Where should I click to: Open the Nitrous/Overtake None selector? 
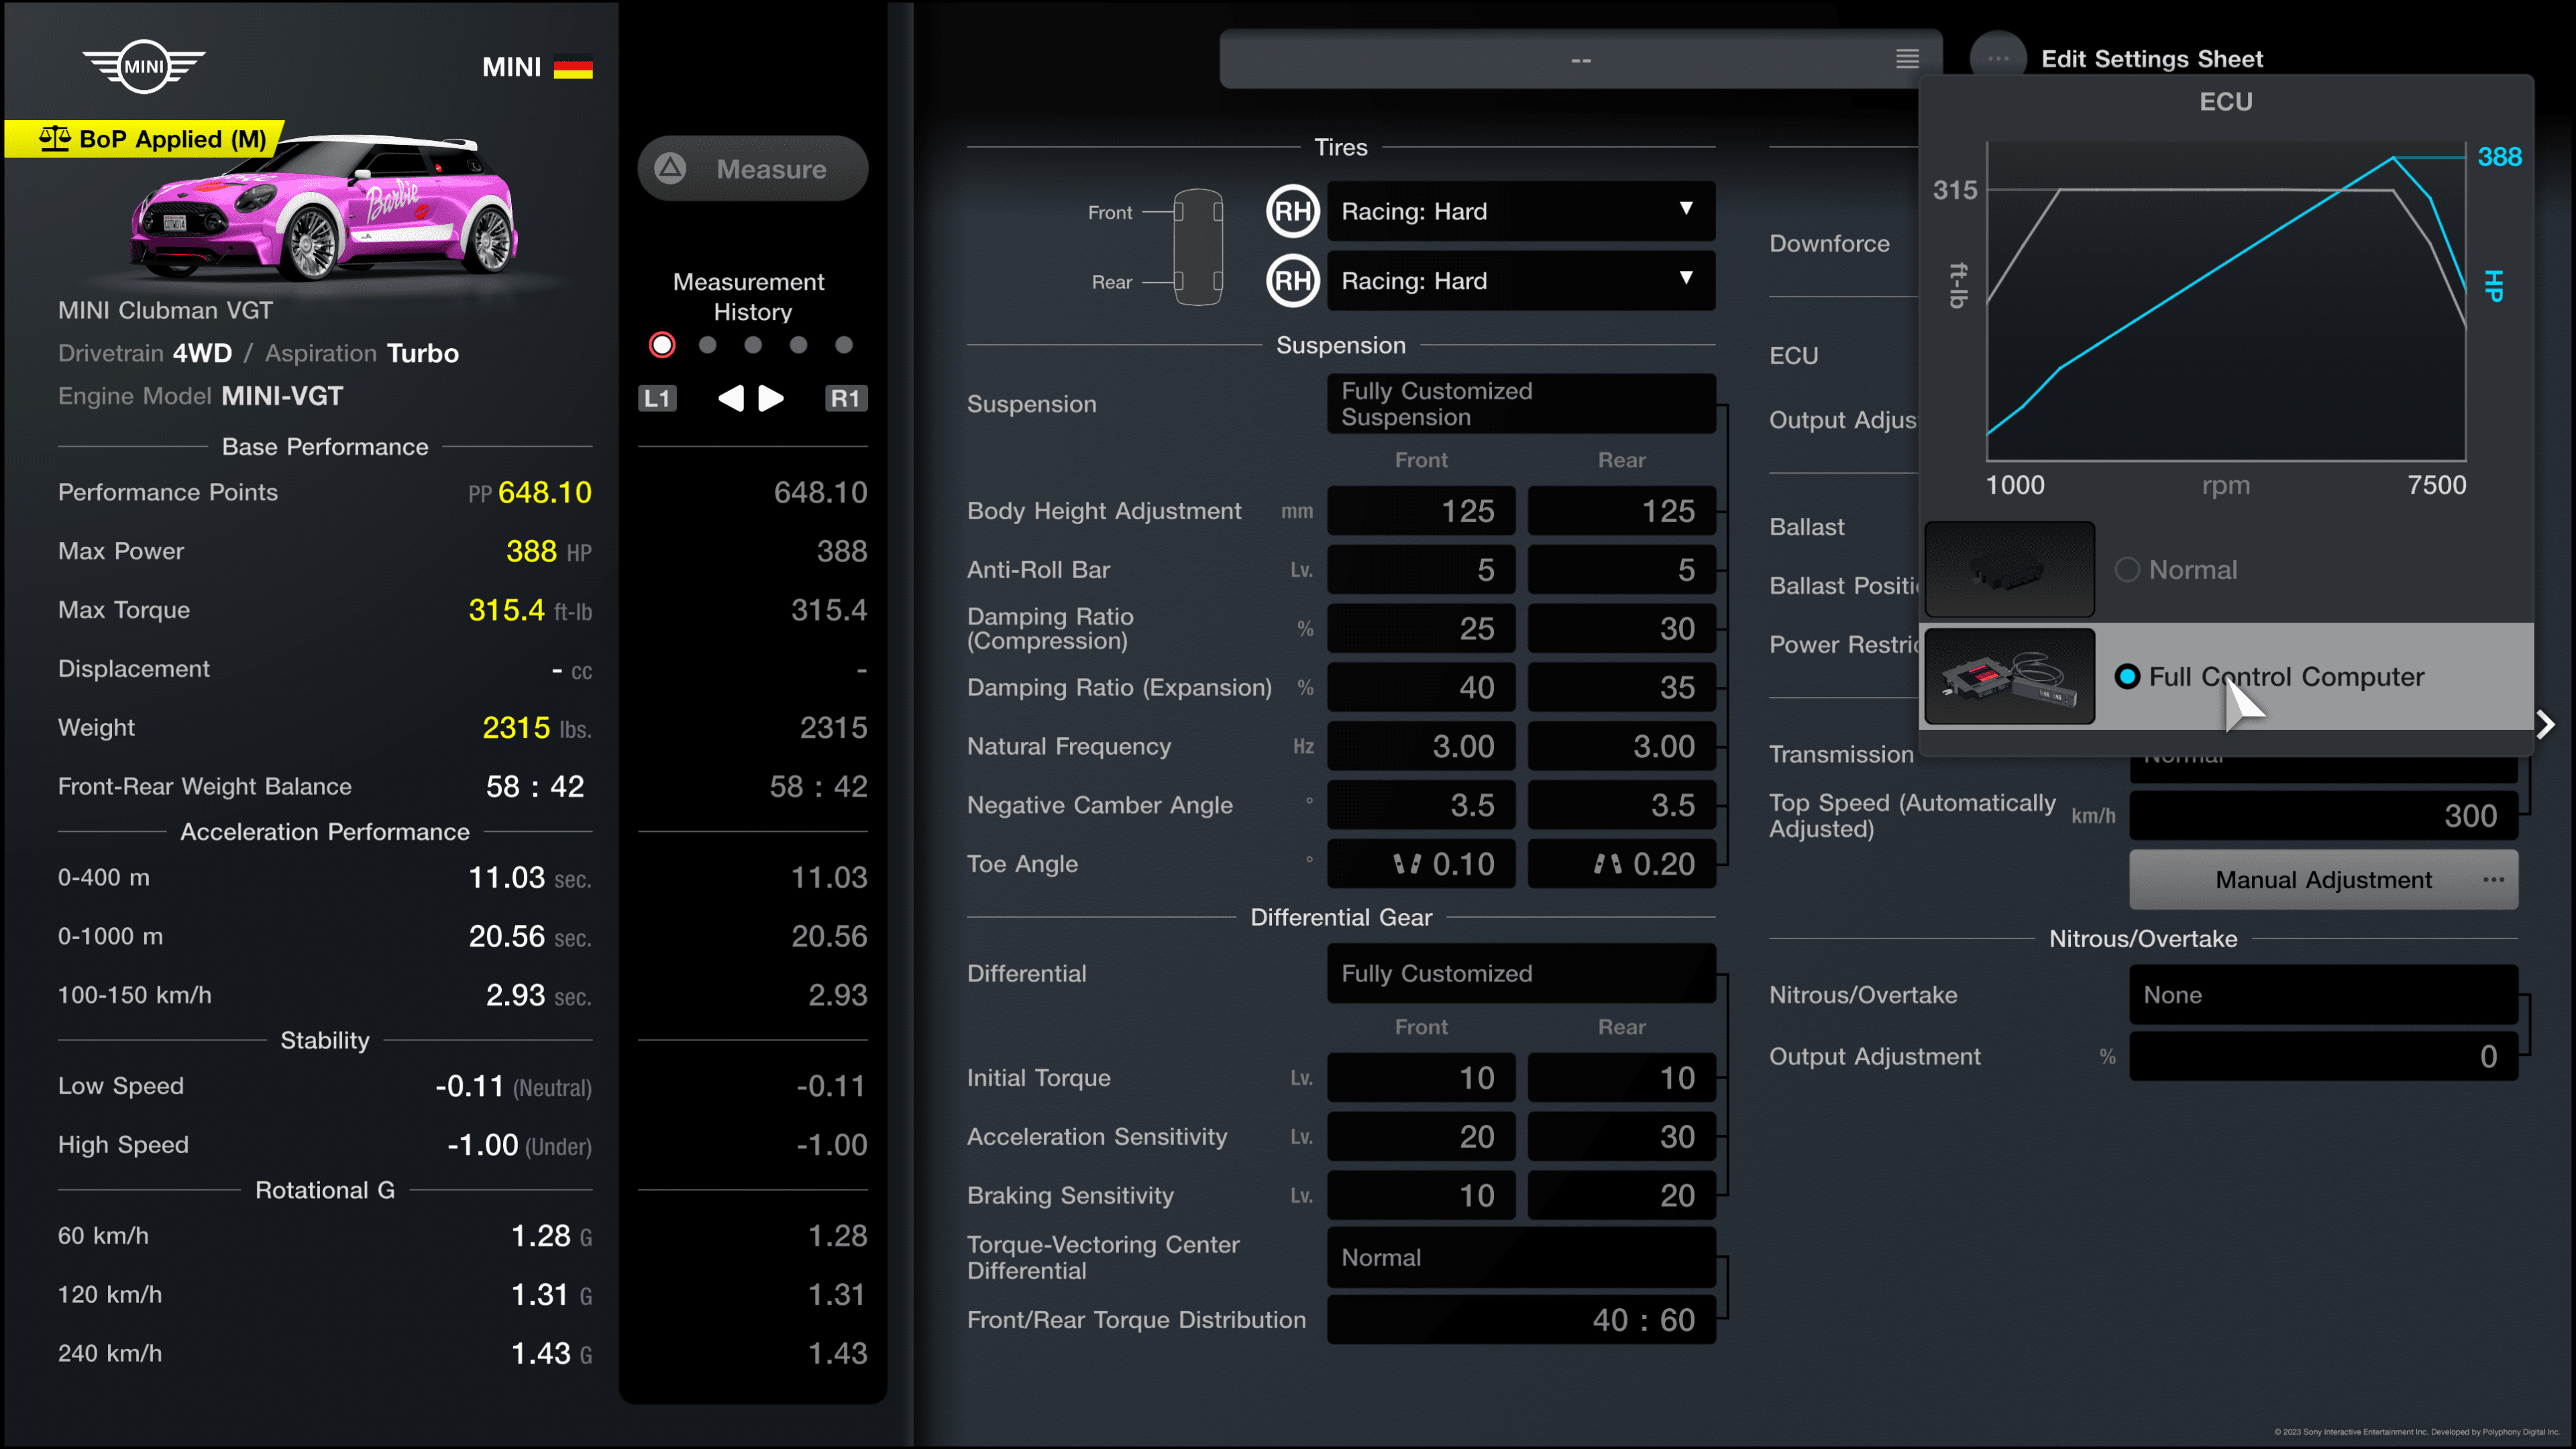click(x=2322, y=995)
